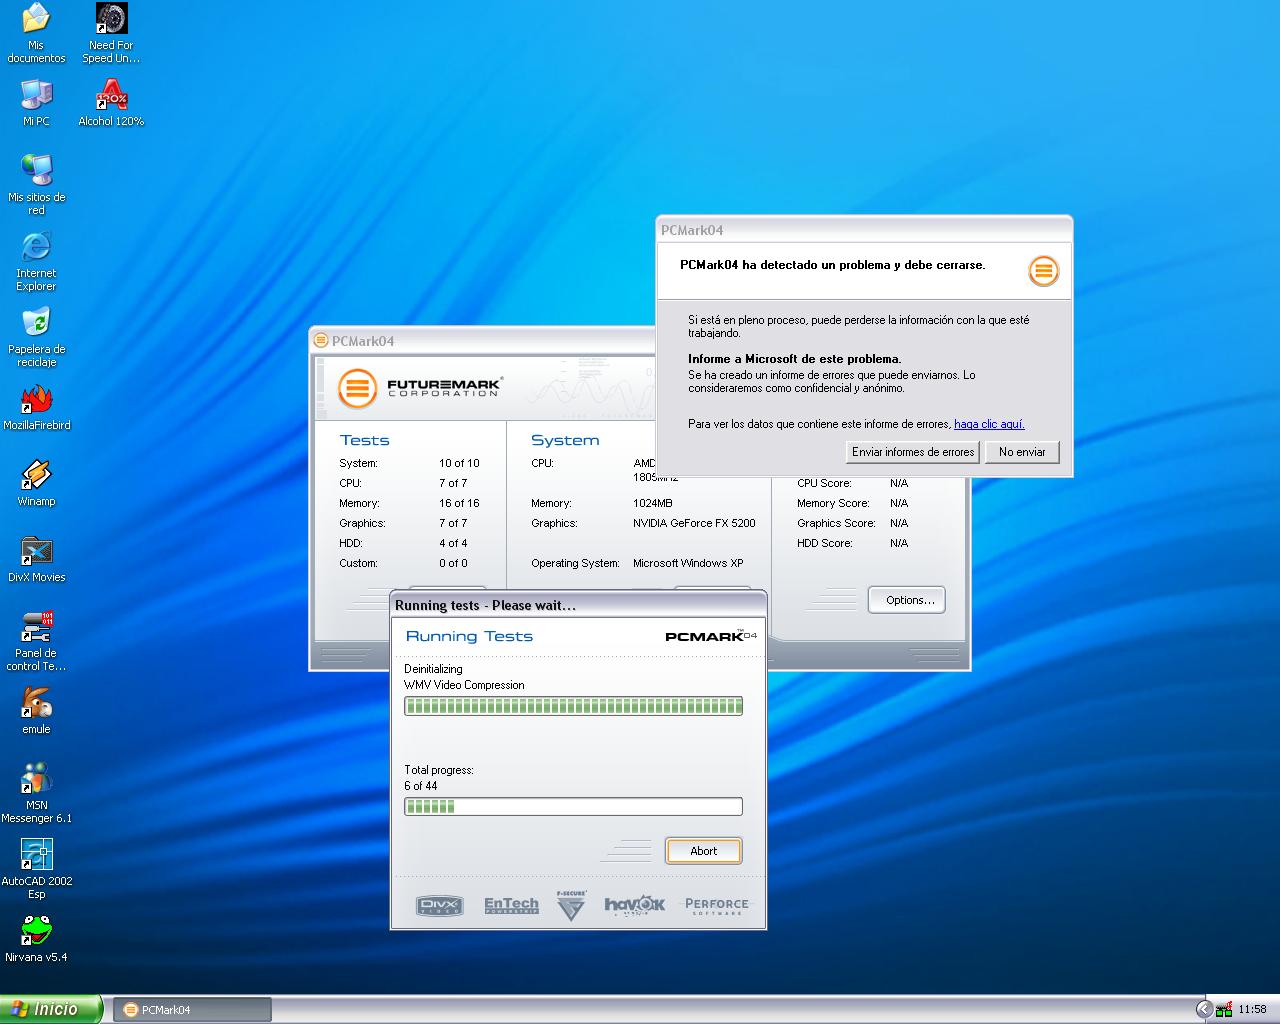Open the DivX Movies desktop icon
Screen dimensions: 1280x1024
coord(36,552)
